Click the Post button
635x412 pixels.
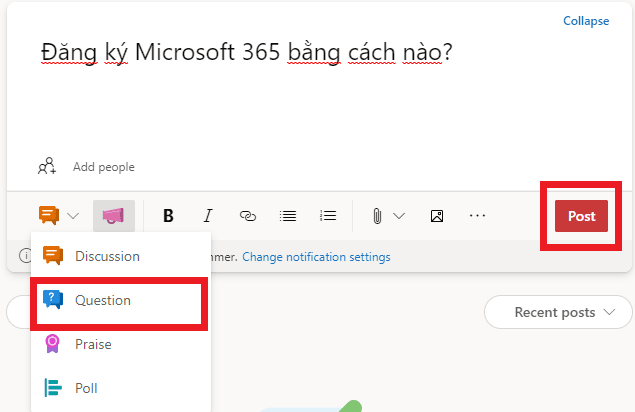coord(581,216)
